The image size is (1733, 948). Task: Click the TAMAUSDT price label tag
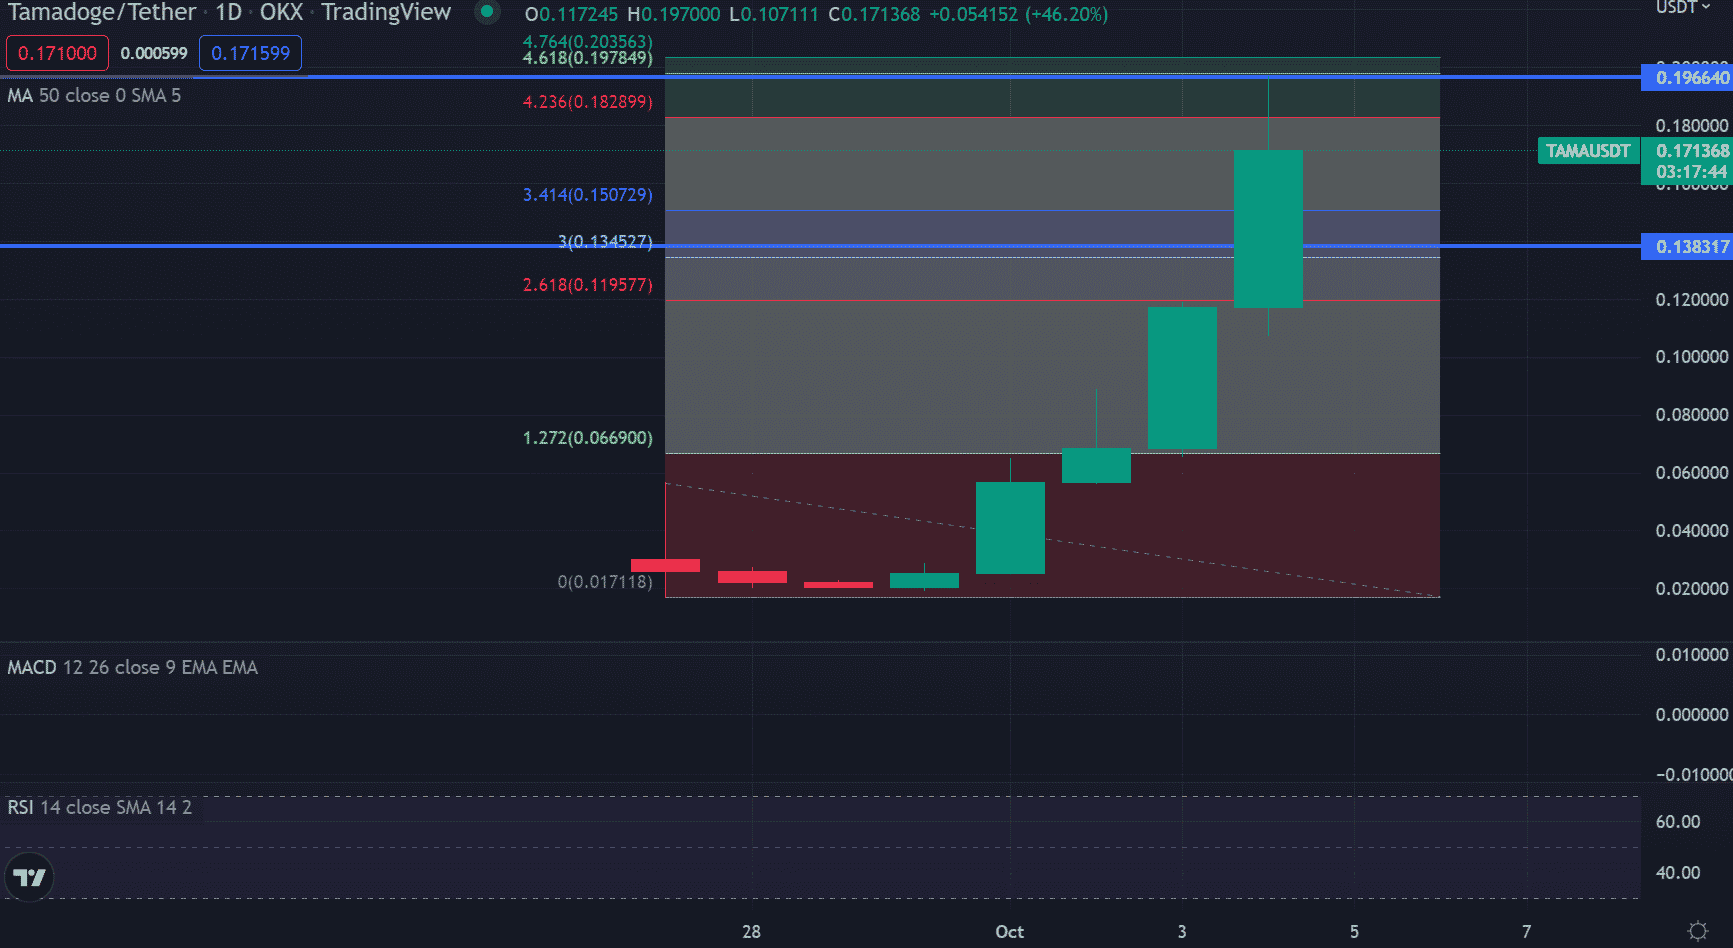1588,151
